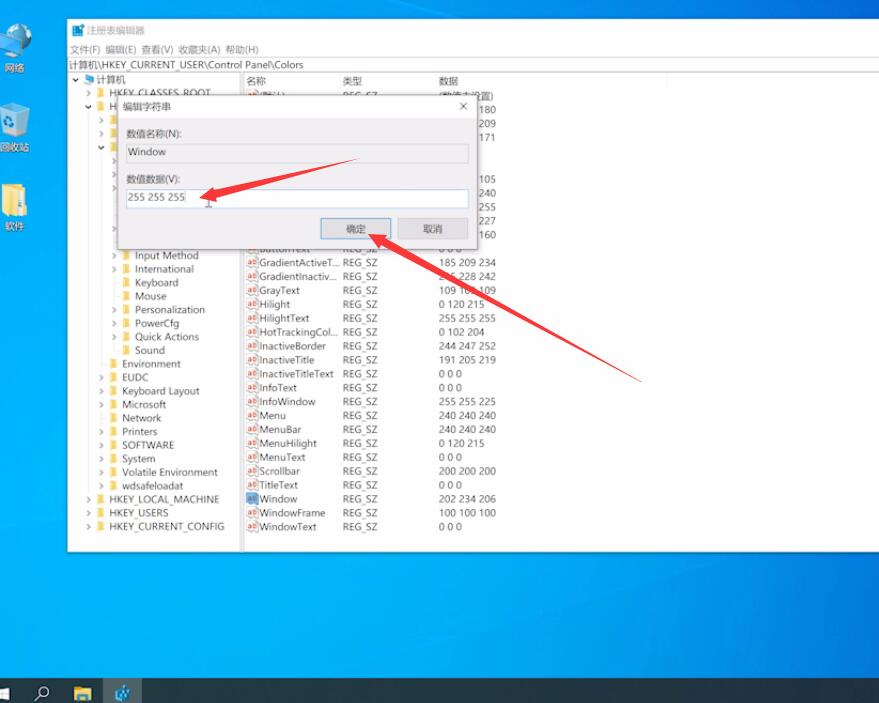
Task: Click the WindowText value string icon
Action: pyautogui.click(x=252, y=527)
